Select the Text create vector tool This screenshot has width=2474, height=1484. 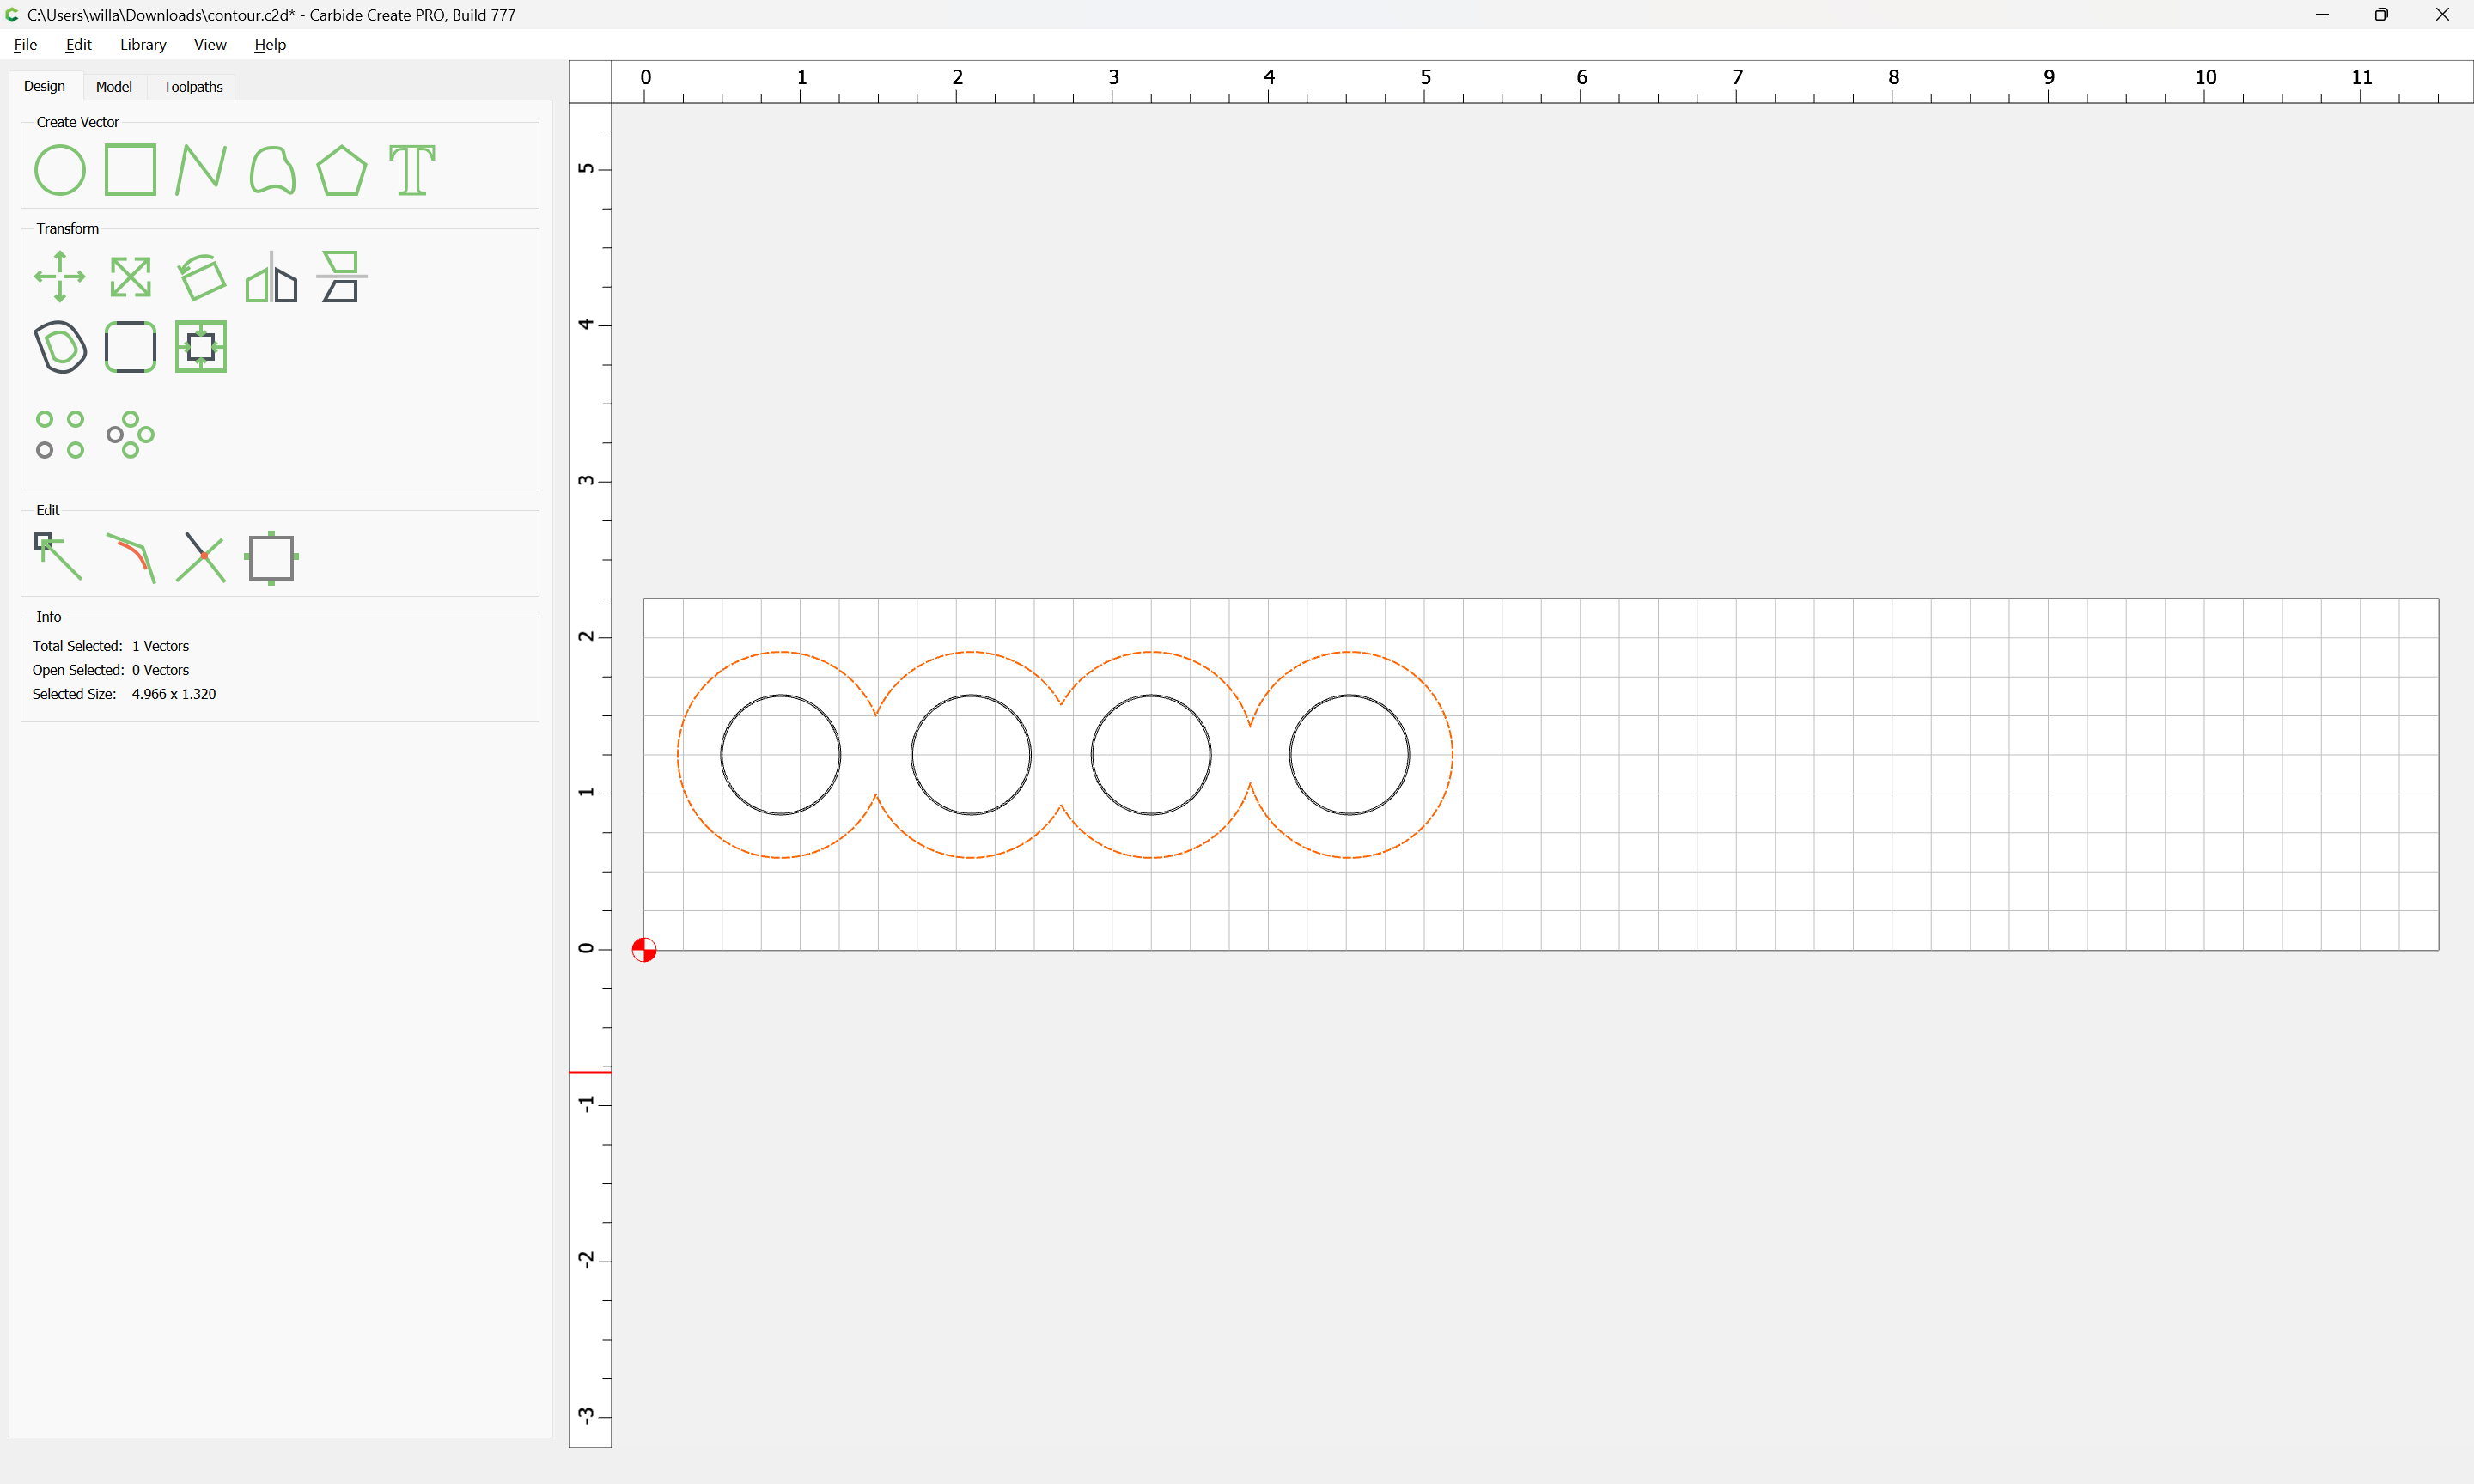pos(412,170)
